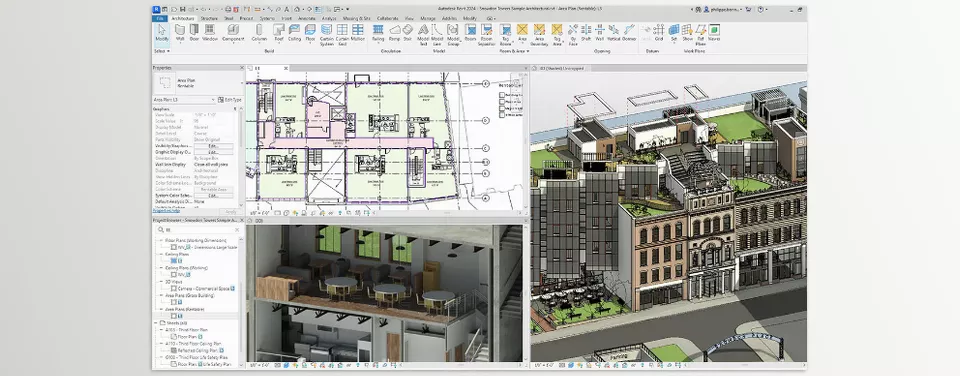960x376 pixels.
Task: Switch to the Annotate ribbon tab
Action: pyautogui.click(x=307, y=18)
